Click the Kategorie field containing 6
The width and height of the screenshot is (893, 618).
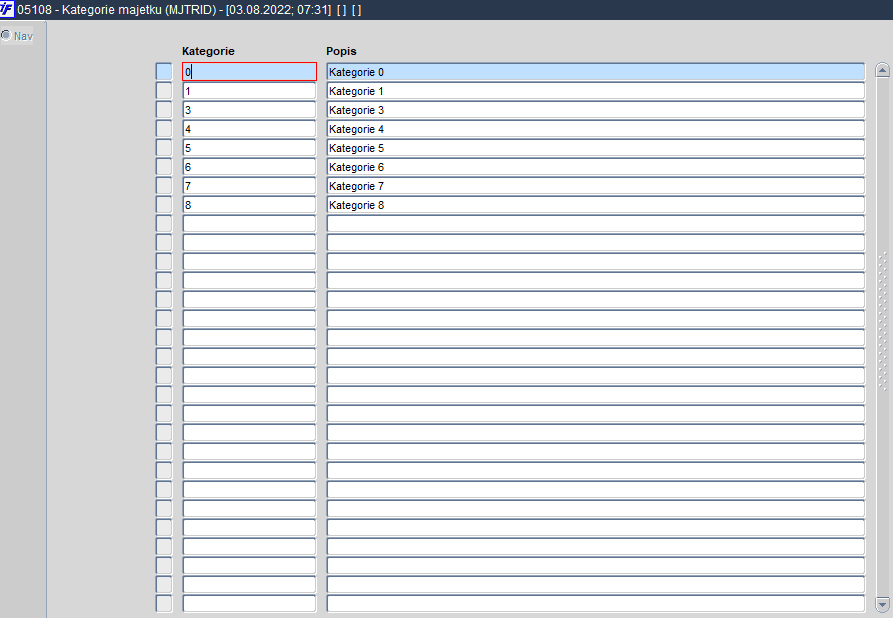coord(249,167)
